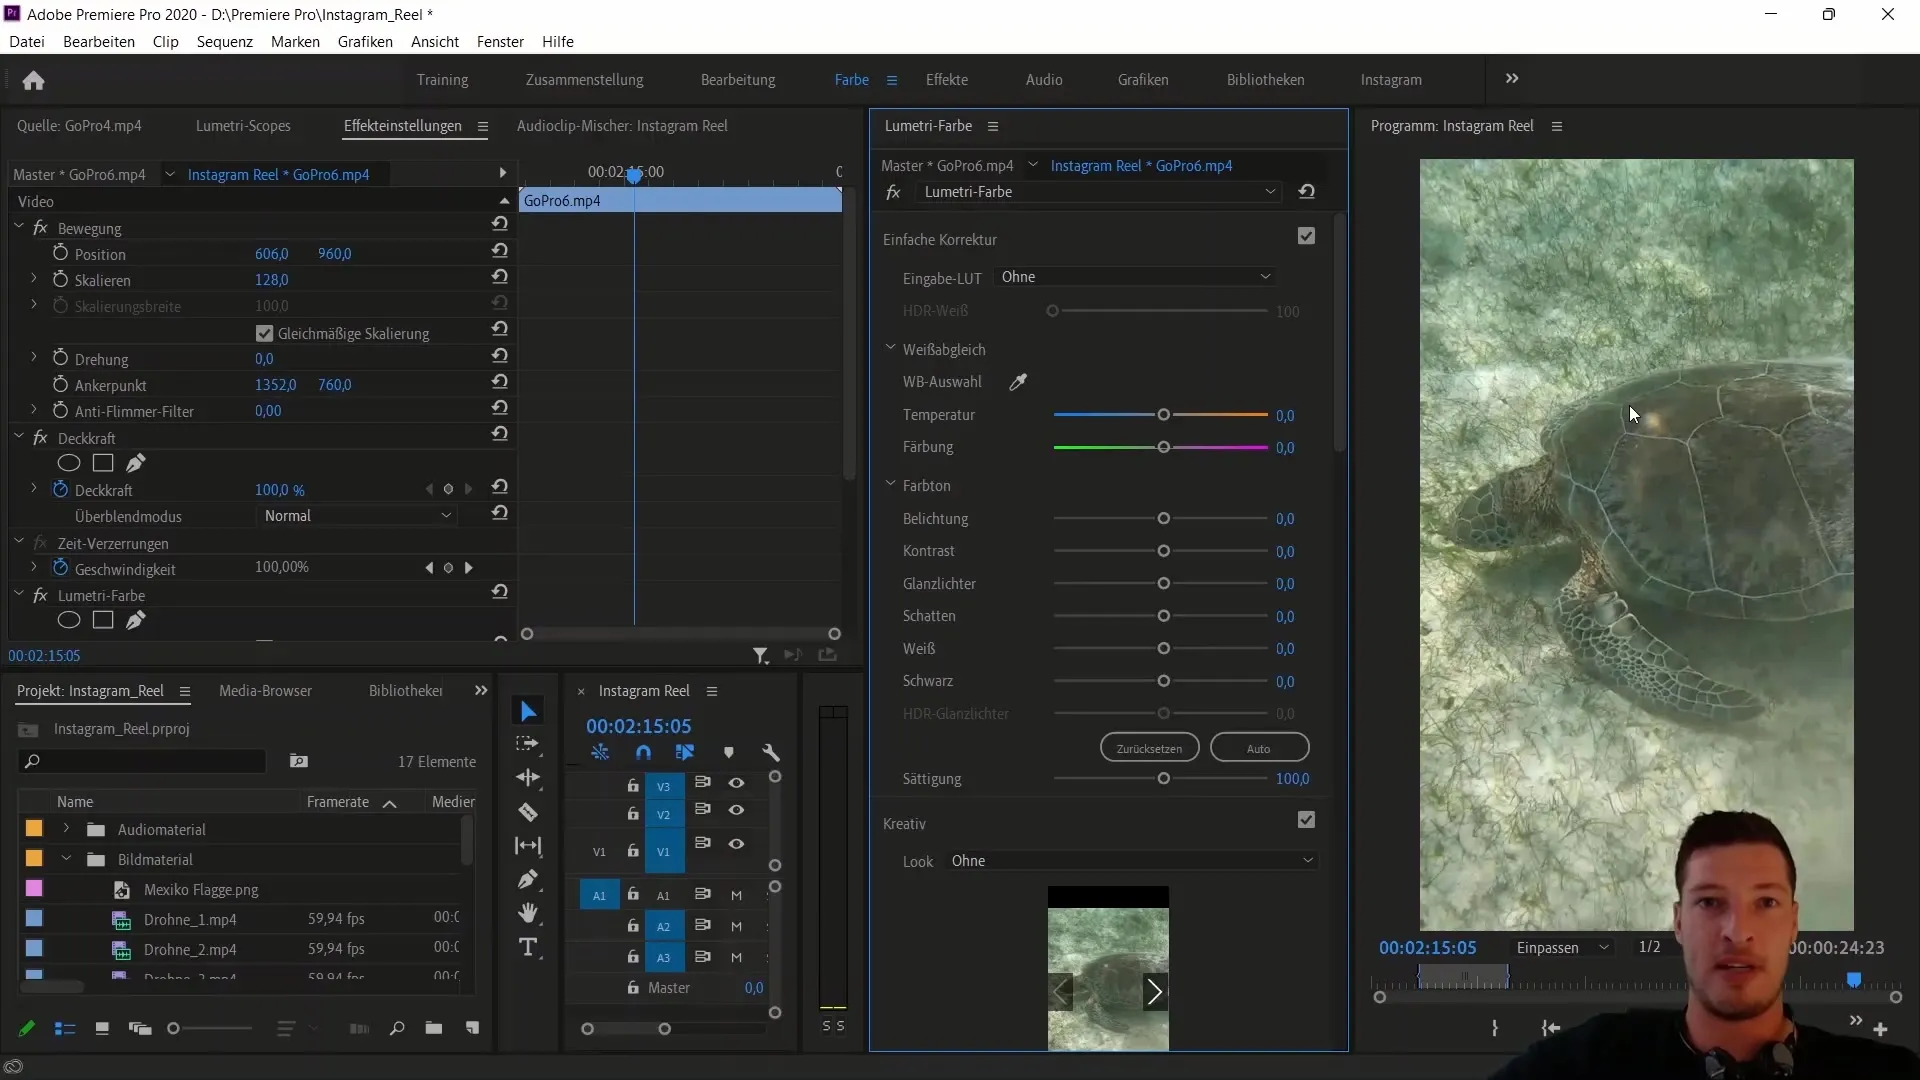This screenshot has height=1080, width=1920.
Task: Open the Lumetri-Scopes tab
Action: [x=243, y=126]
